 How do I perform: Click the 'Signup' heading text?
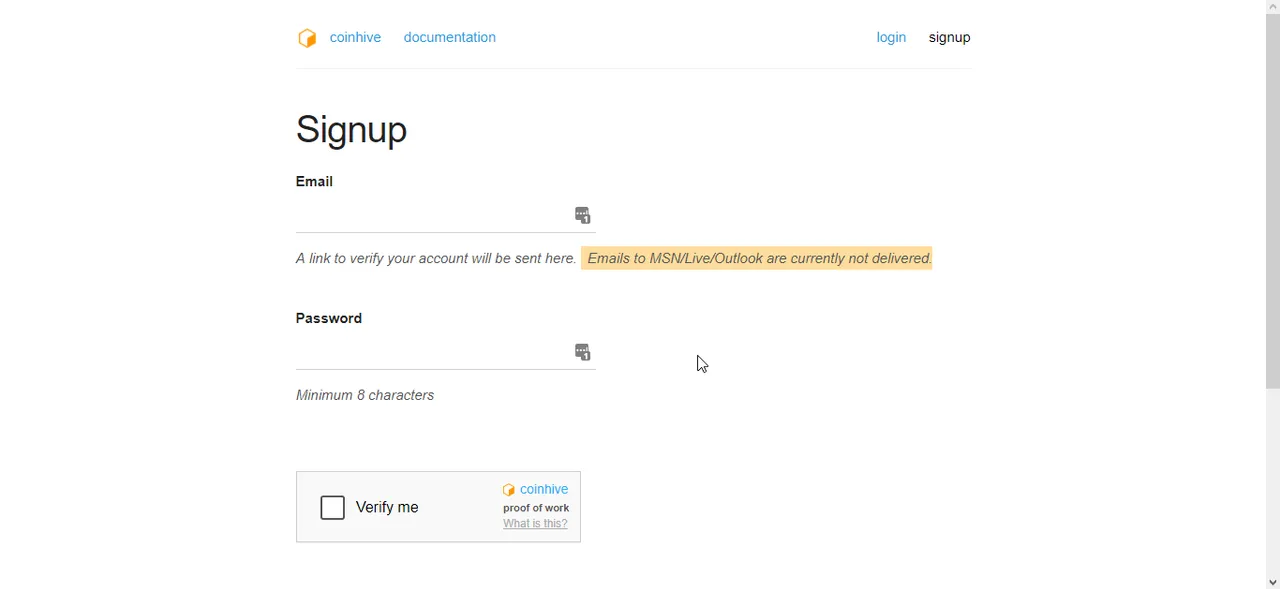pyautogui.click(x=351, y=130)
